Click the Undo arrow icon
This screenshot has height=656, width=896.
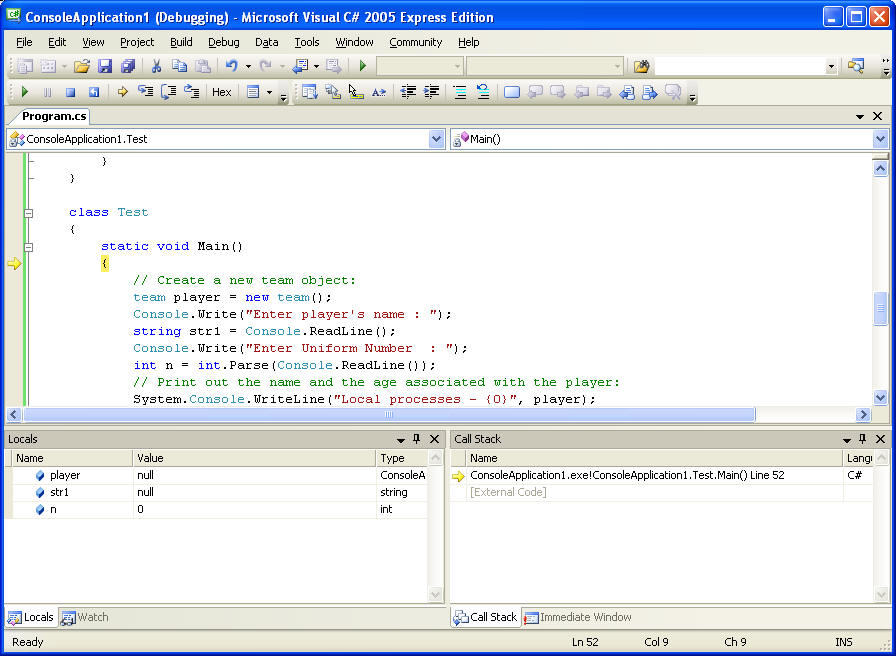(231, 66)
